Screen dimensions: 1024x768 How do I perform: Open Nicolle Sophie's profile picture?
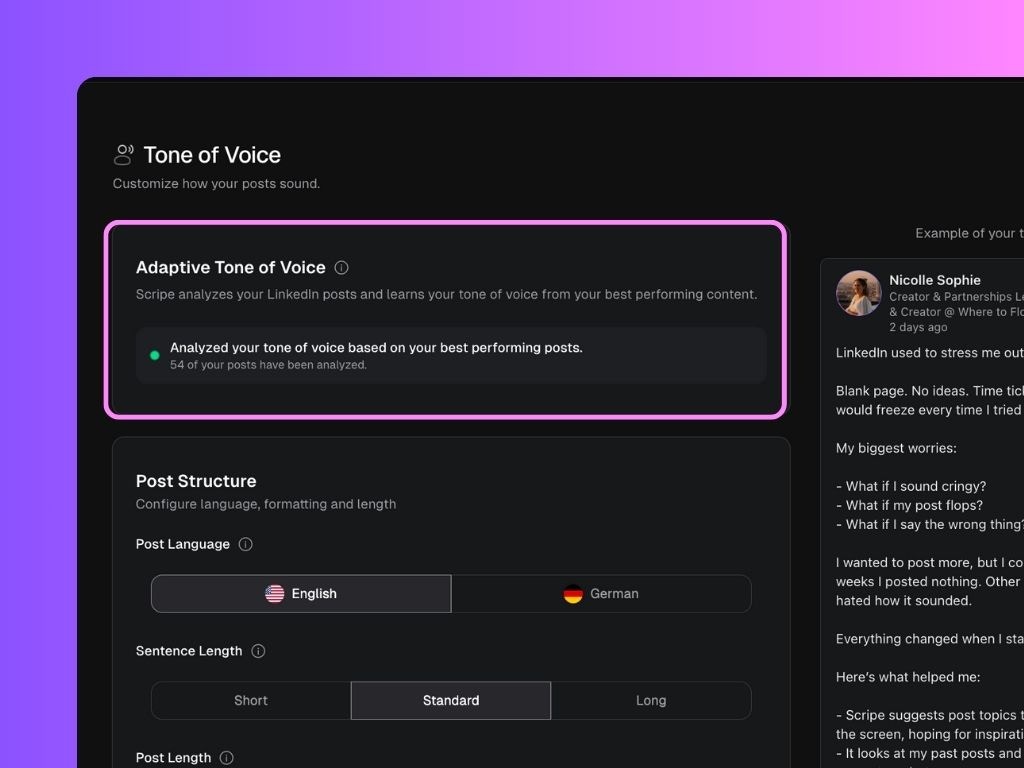(859, 293)
